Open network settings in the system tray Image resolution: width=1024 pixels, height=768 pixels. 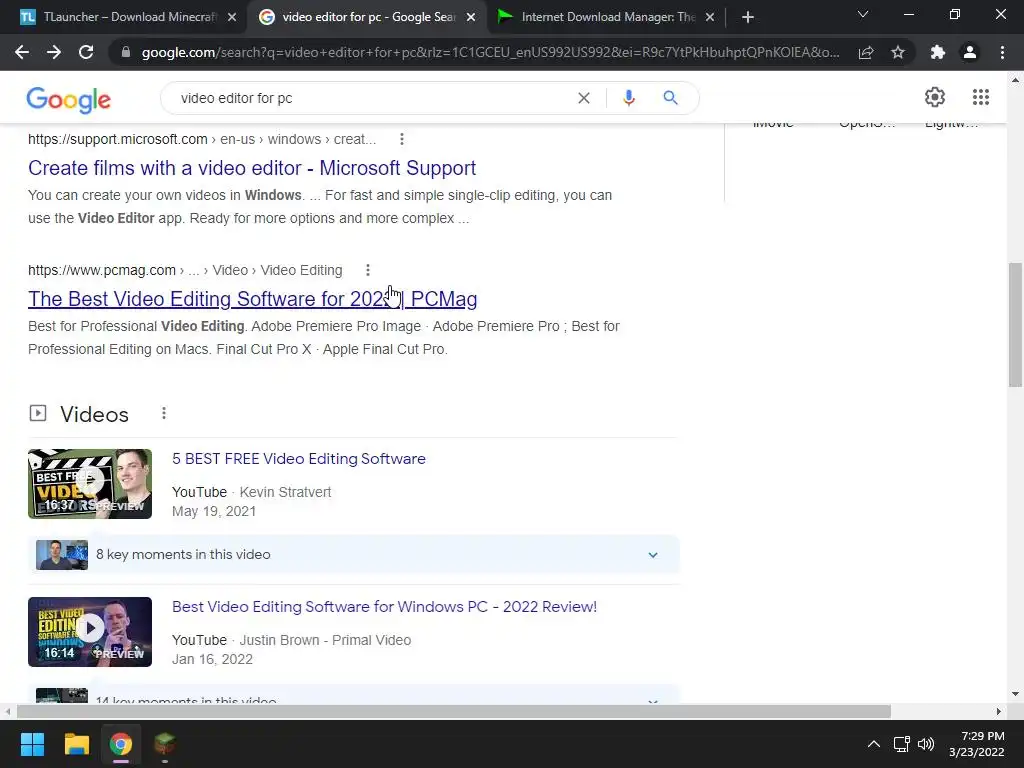click(x=902, y=744)
